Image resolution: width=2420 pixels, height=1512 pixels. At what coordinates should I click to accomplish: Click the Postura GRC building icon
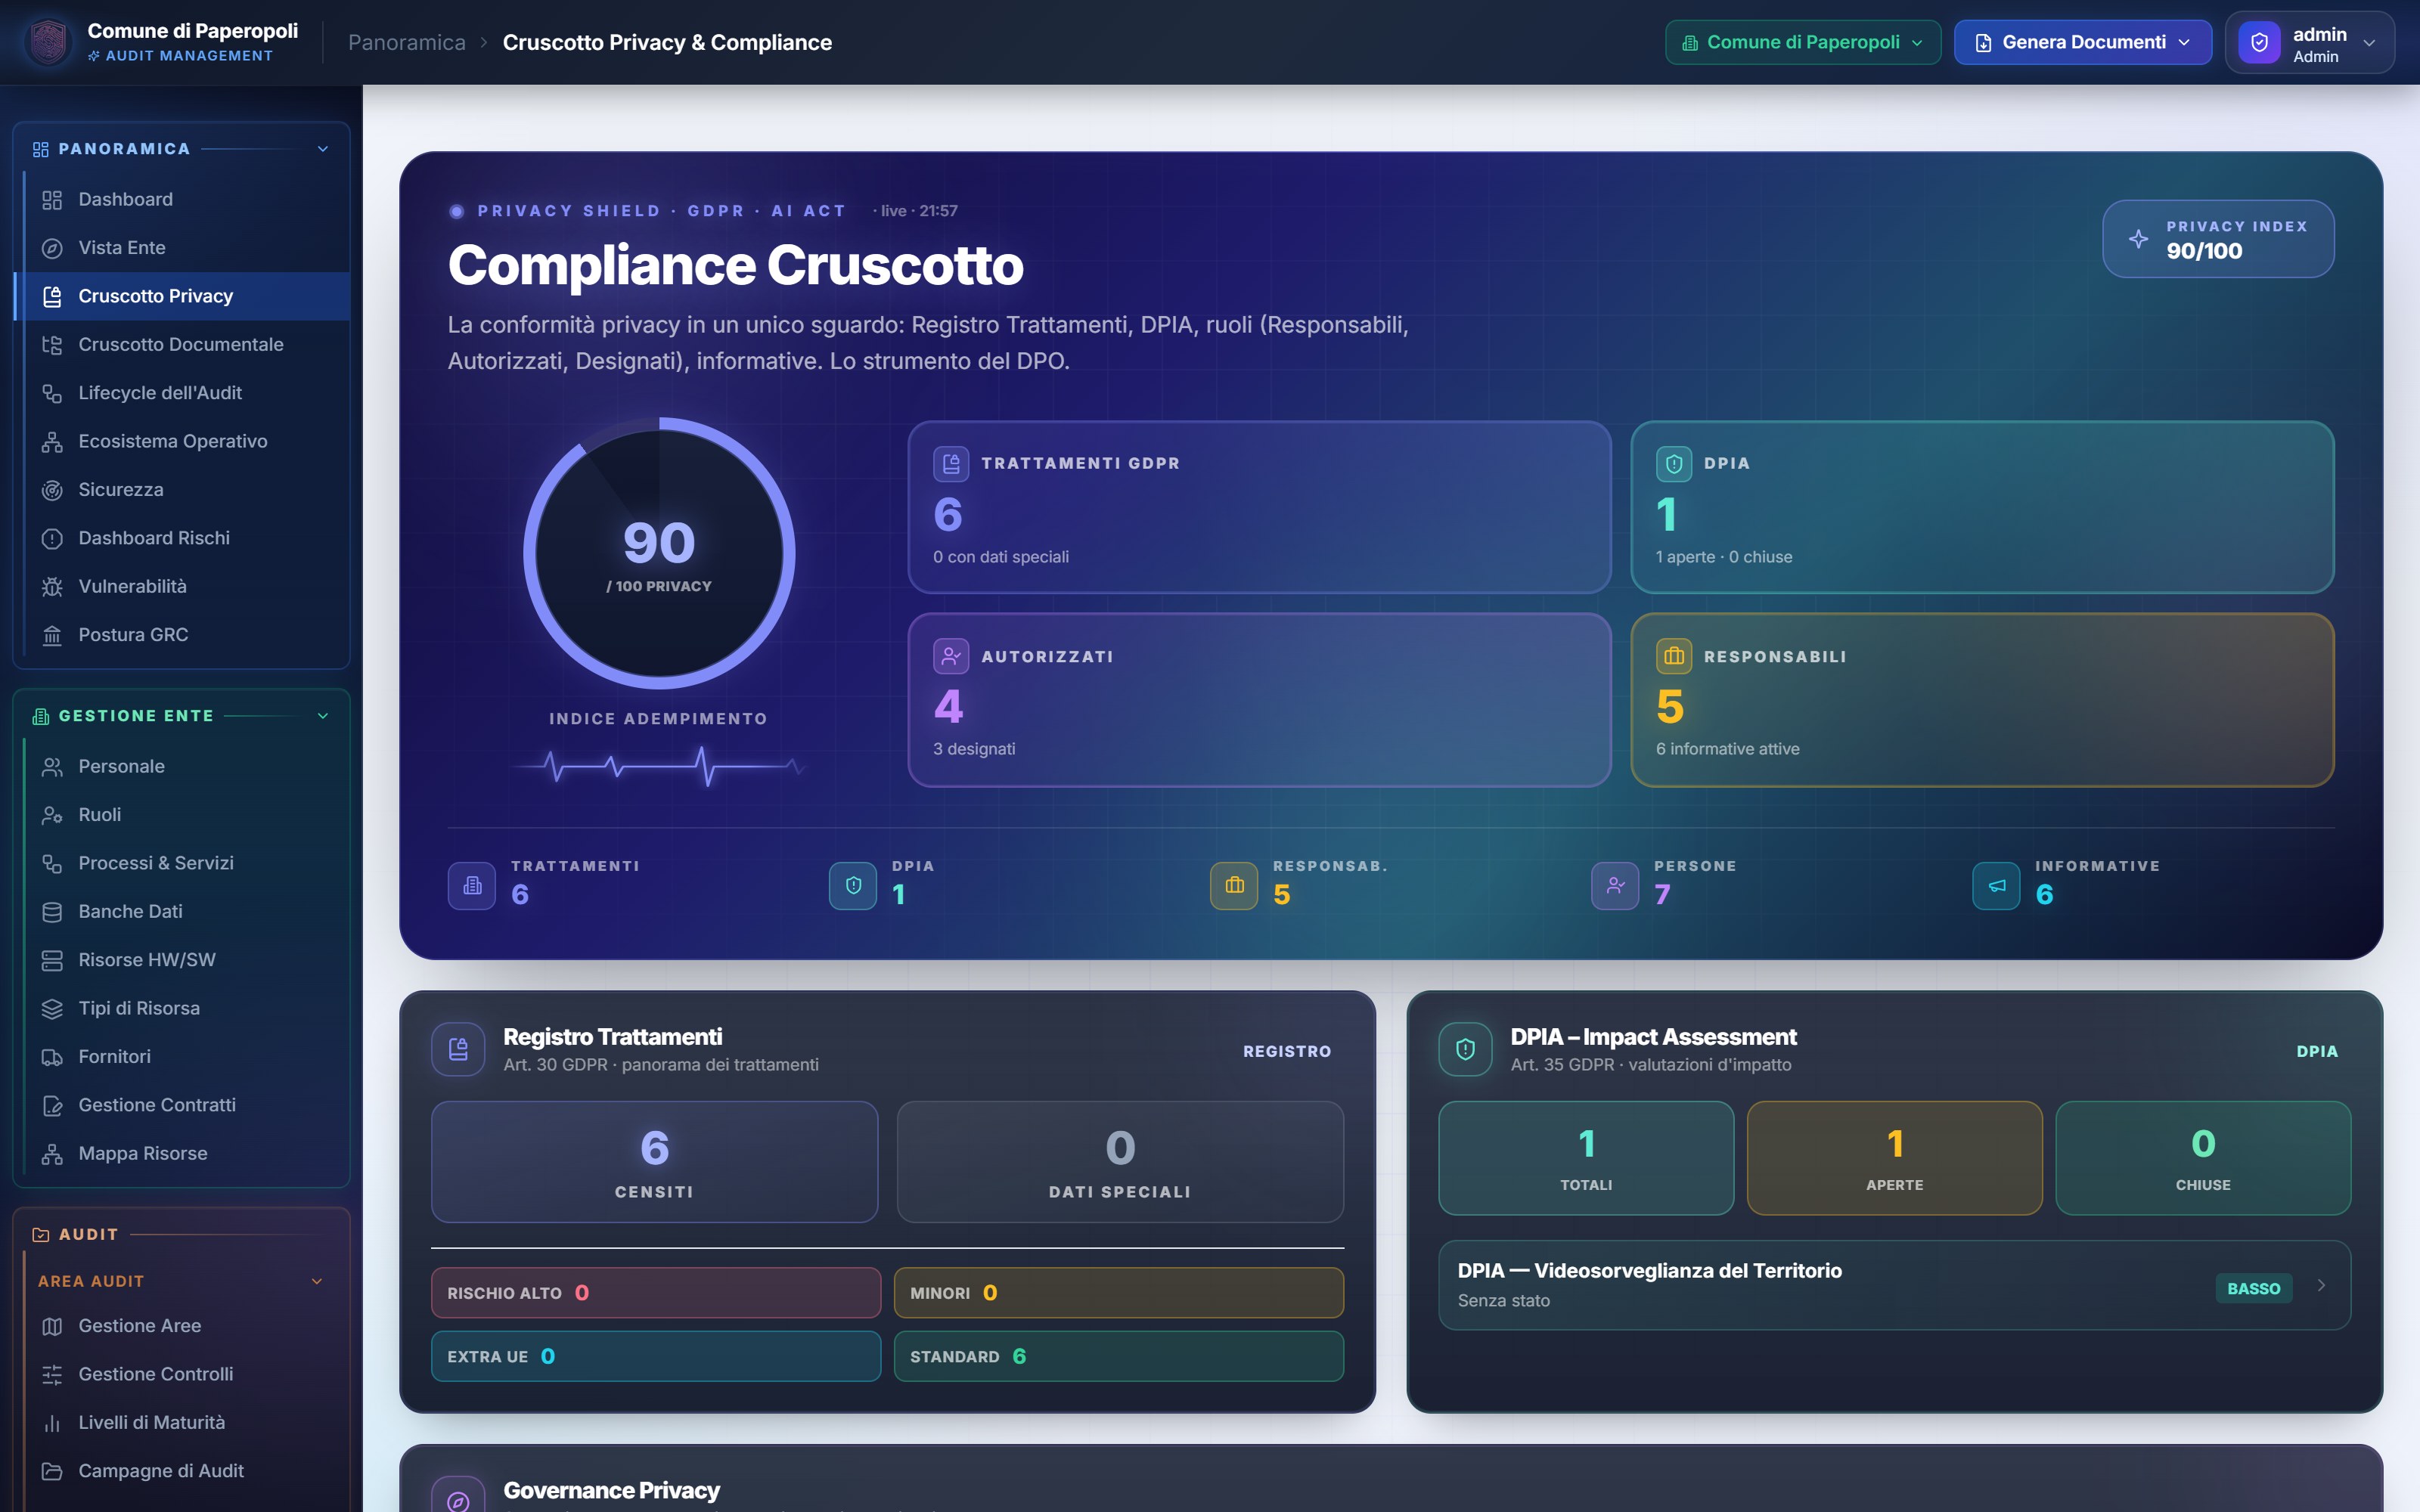(x=52, y=635)
